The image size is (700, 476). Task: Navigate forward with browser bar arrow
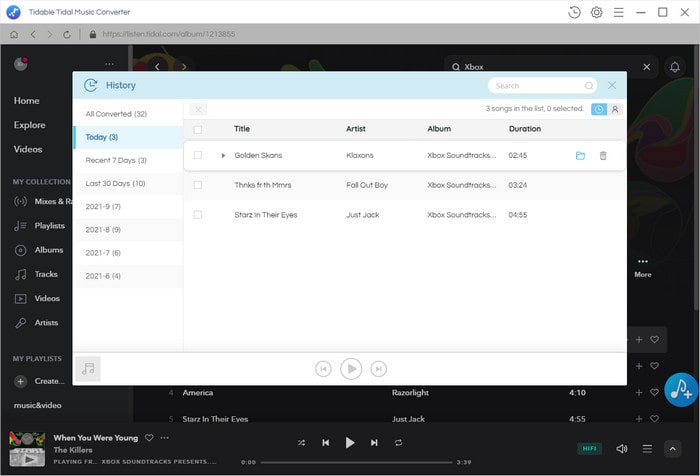(x=50, y=34)
